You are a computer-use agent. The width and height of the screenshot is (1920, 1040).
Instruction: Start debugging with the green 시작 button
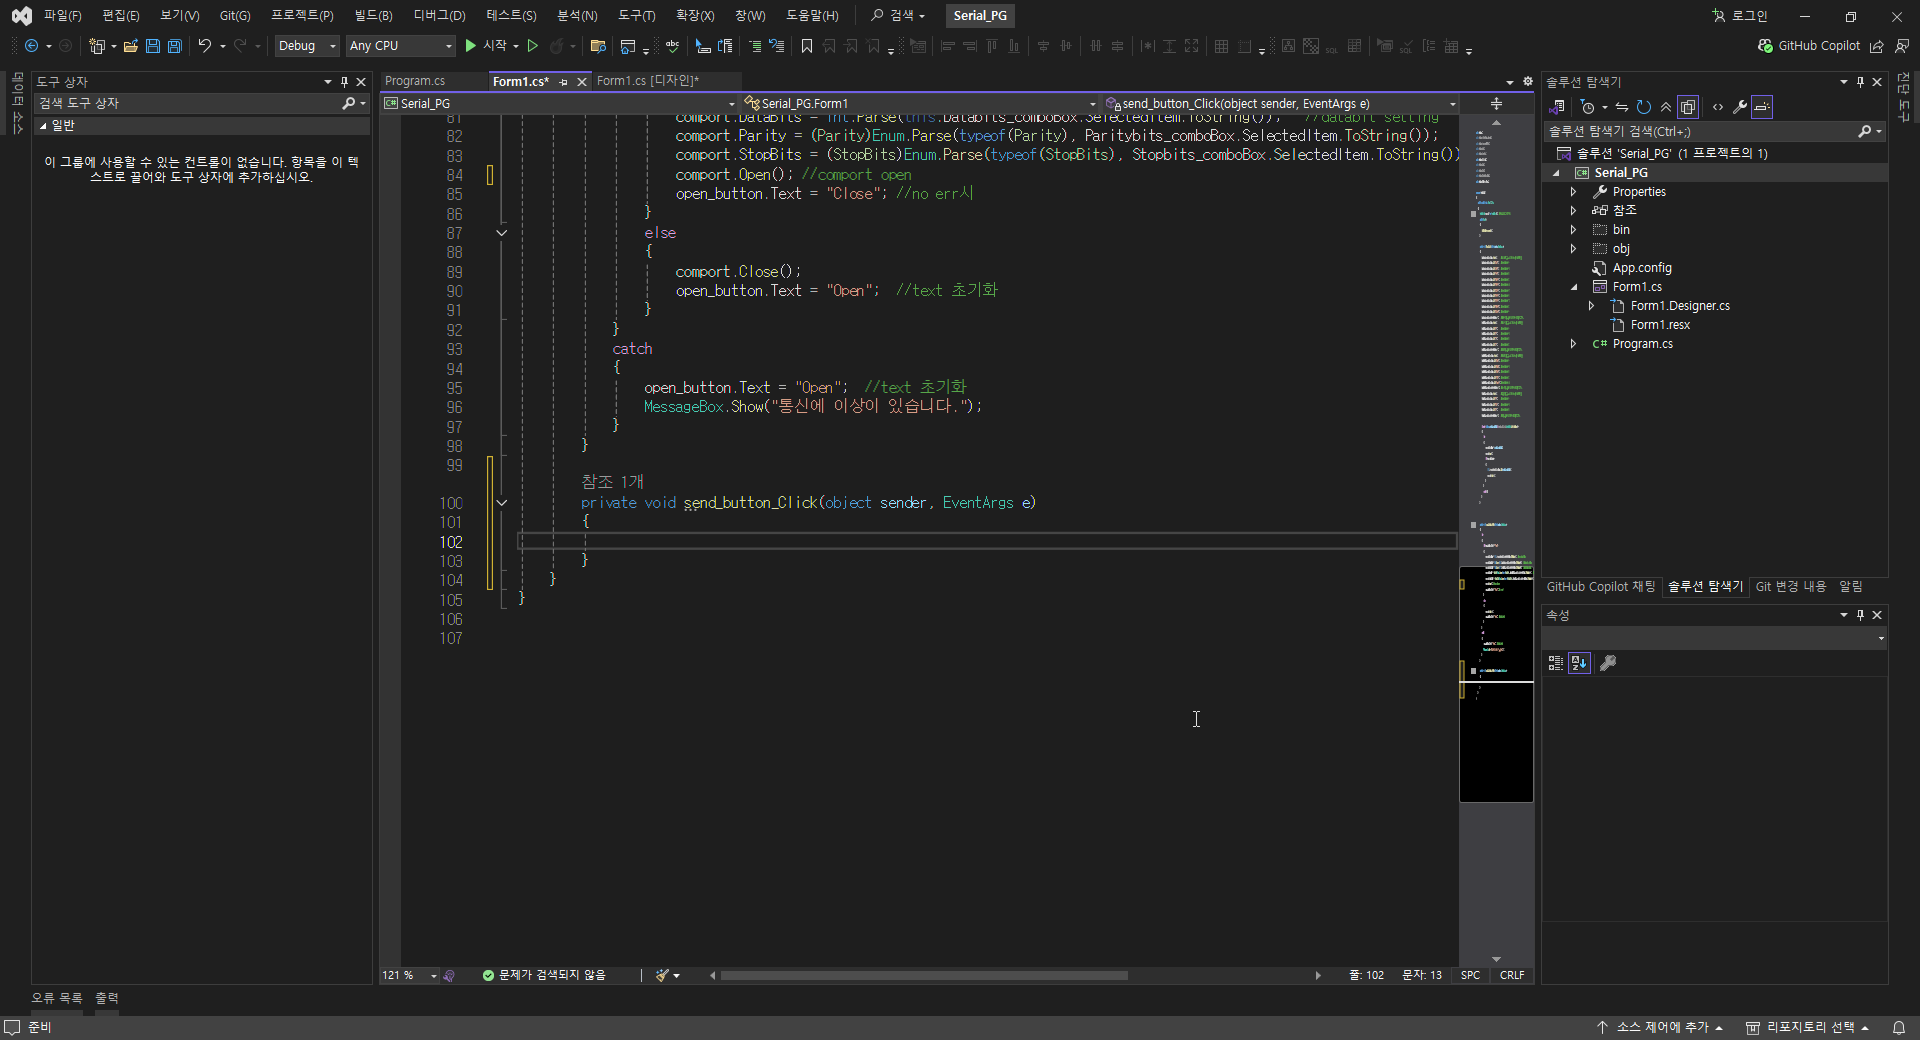(485, 46)
